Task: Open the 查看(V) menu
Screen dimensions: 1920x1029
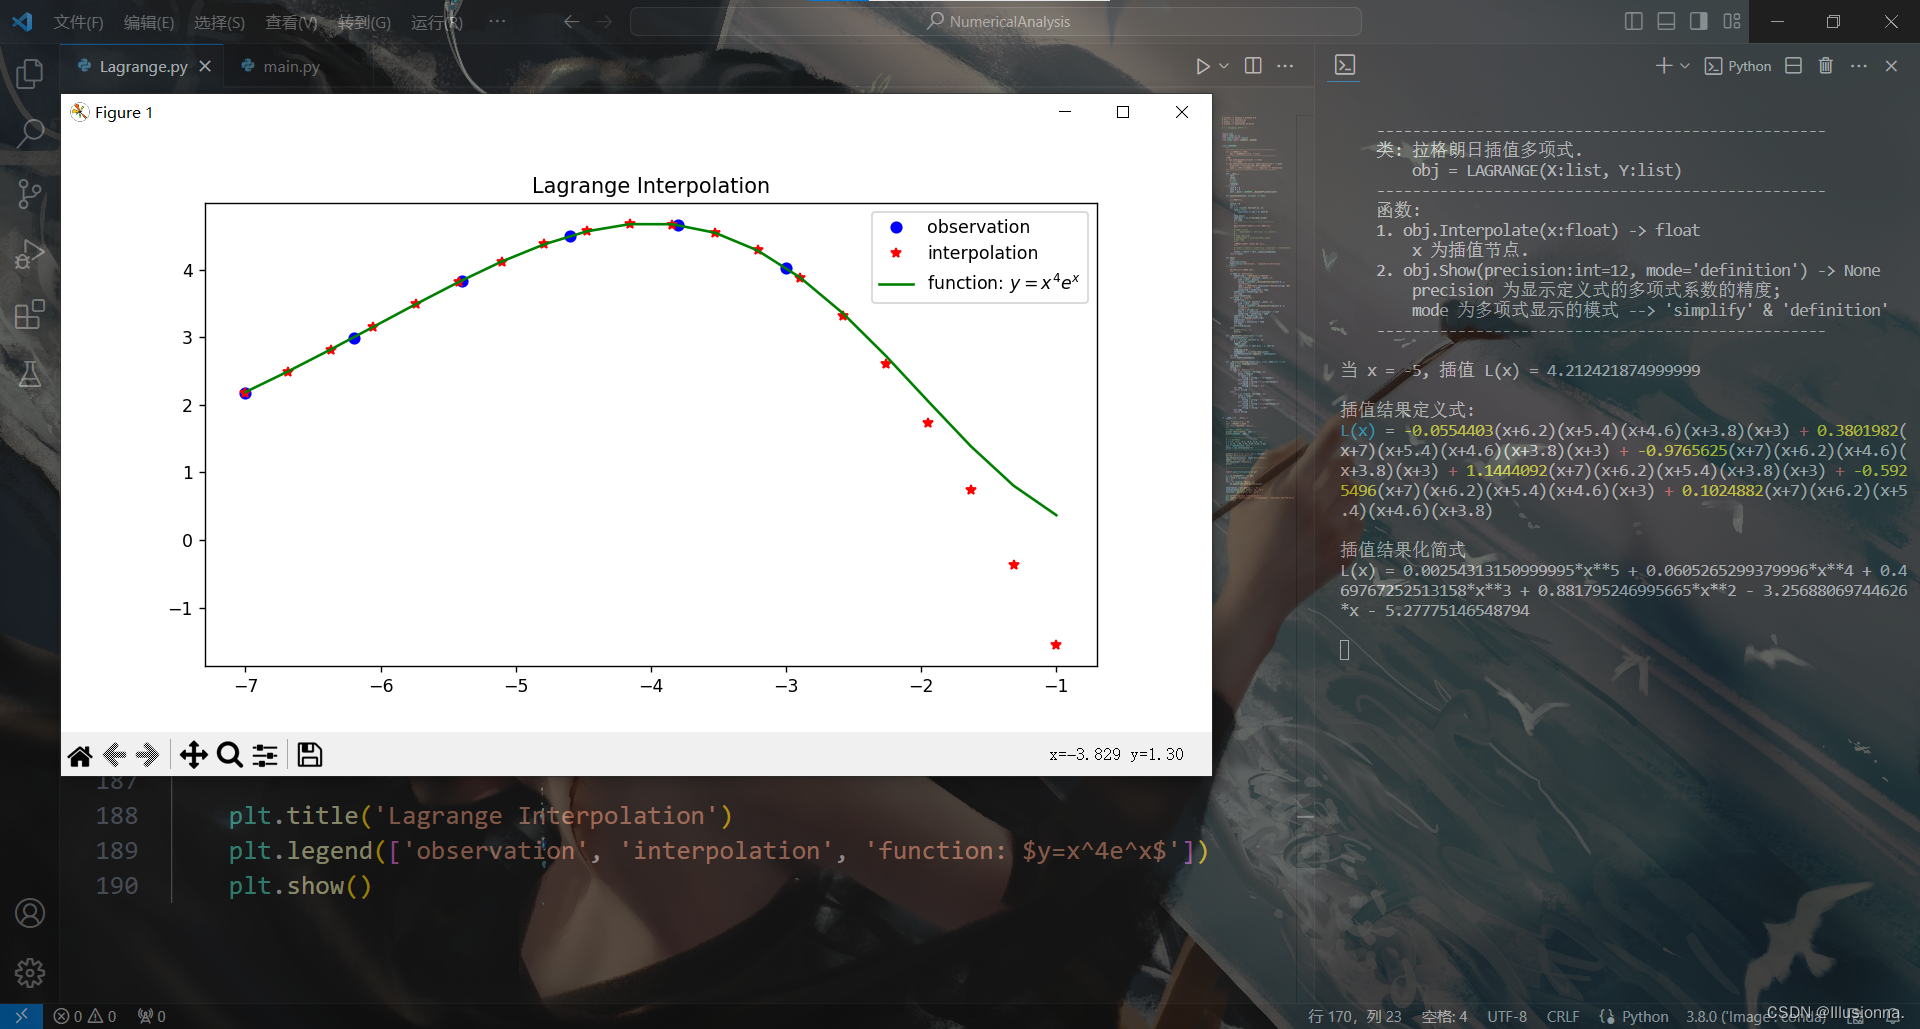Action: (291, 22)
